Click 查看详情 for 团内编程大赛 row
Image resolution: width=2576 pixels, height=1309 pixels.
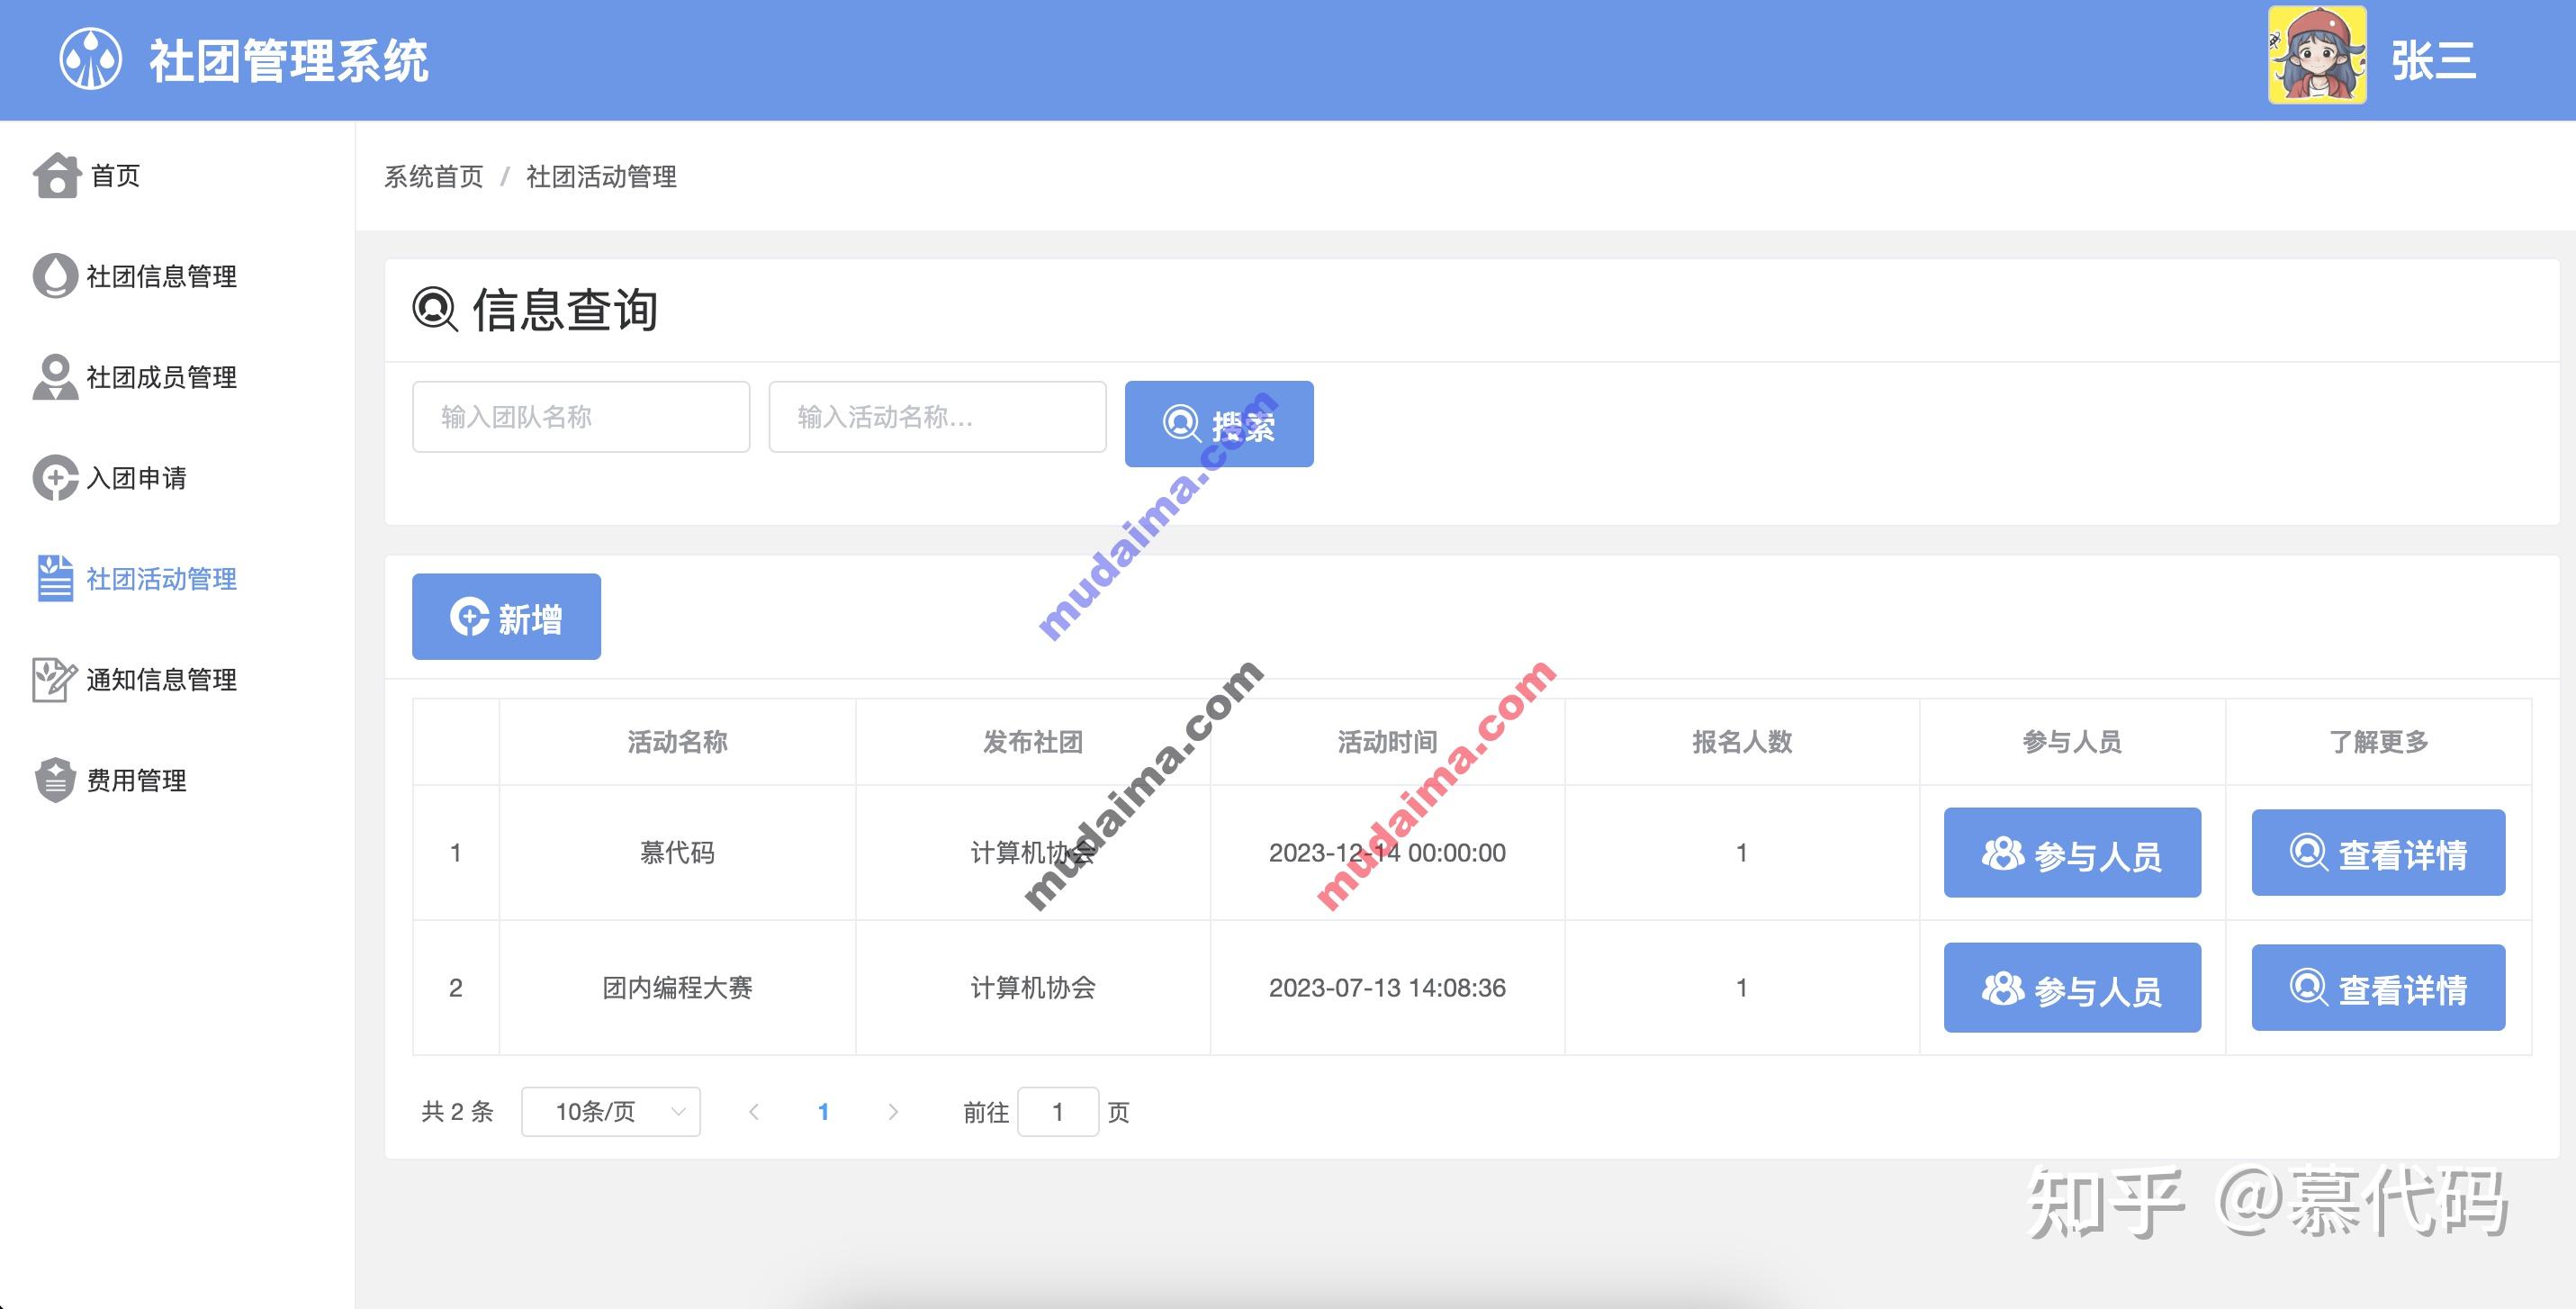click(x=2378, y=988)
